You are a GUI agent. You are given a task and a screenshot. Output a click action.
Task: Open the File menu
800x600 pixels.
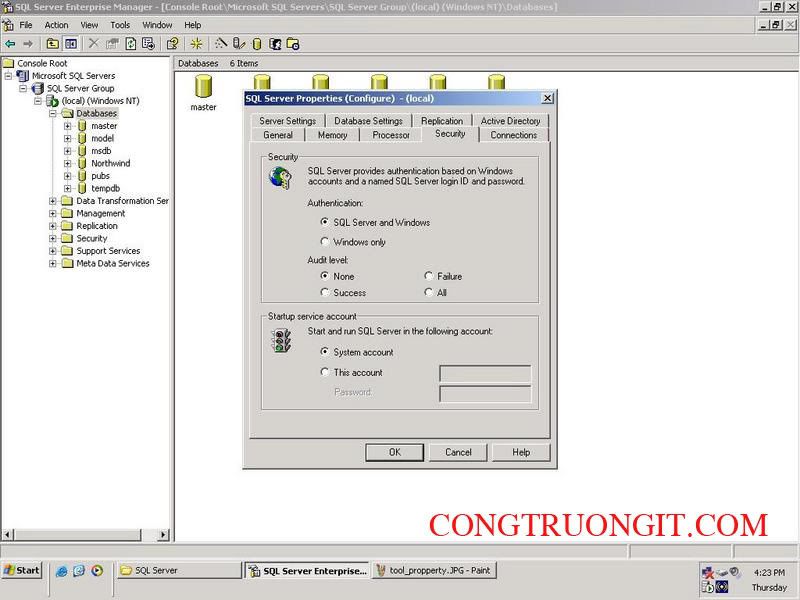(x=26, y=25)
